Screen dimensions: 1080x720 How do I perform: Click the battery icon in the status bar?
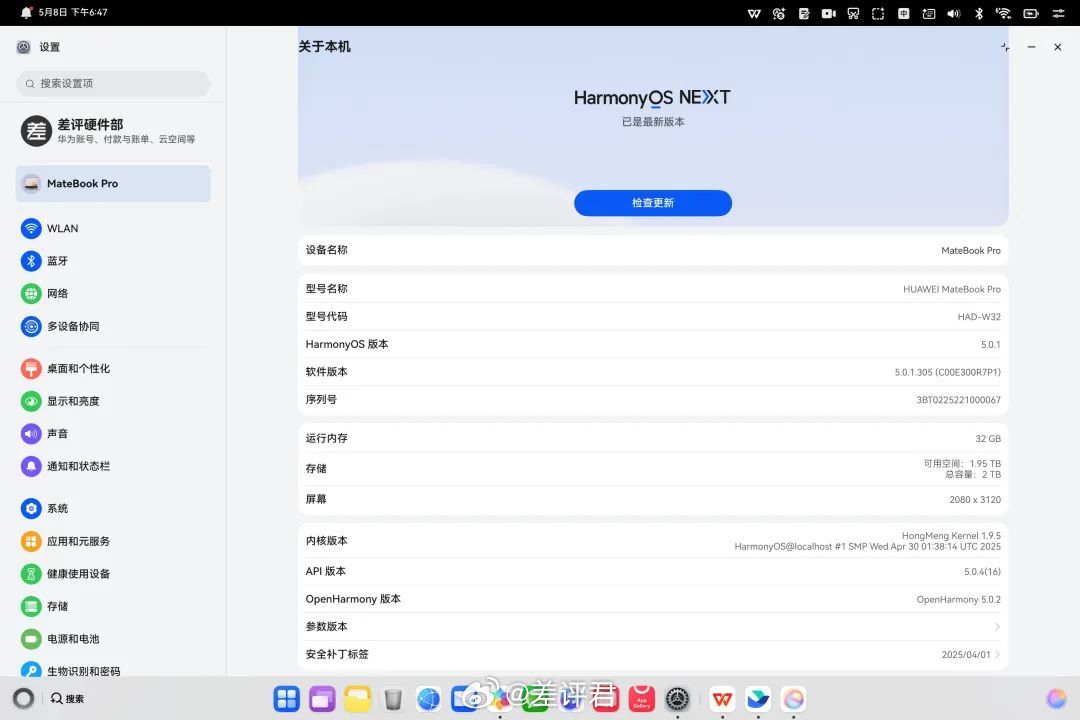click(x=1030, y=13)
